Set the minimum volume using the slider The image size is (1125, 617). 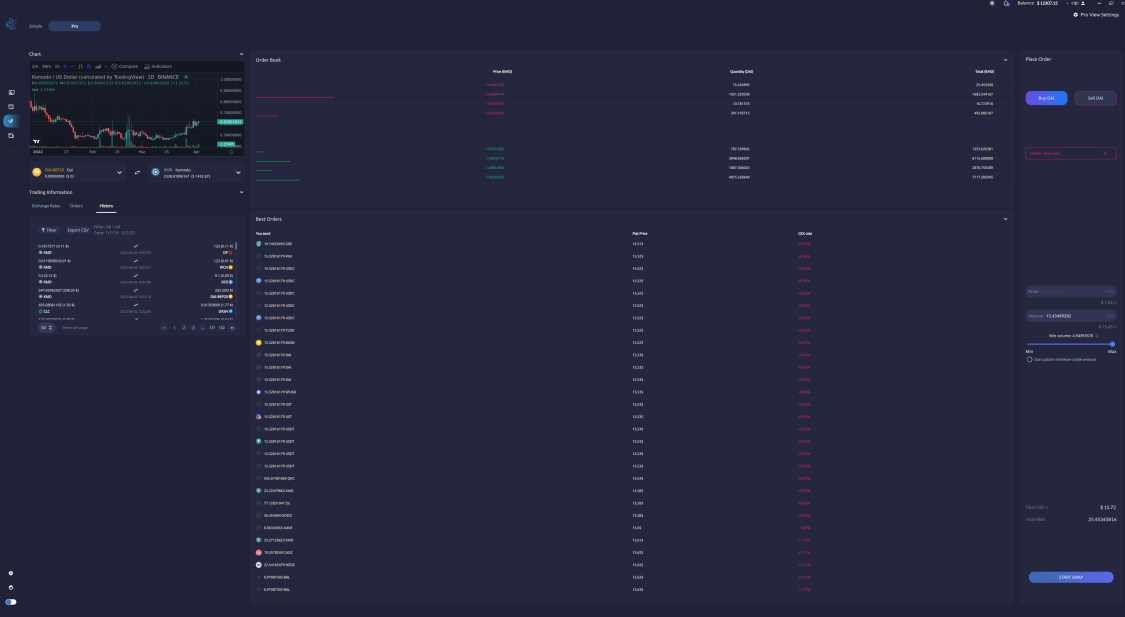coord(1110,344)
